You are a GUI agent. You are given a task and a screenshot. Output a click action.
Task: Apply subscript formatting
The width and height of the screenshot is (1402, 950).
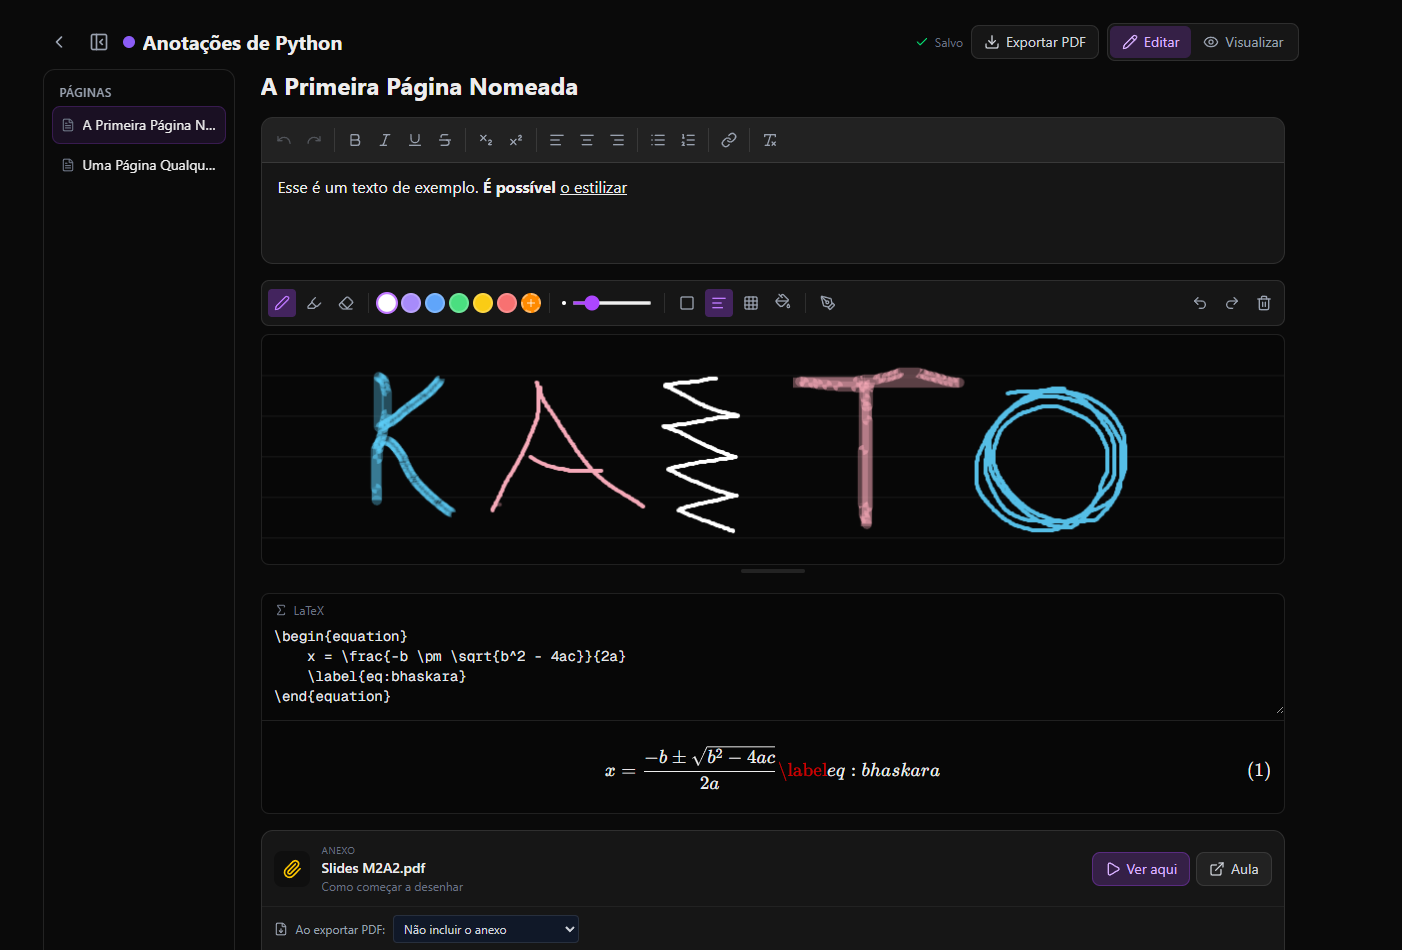pos(486,140)
